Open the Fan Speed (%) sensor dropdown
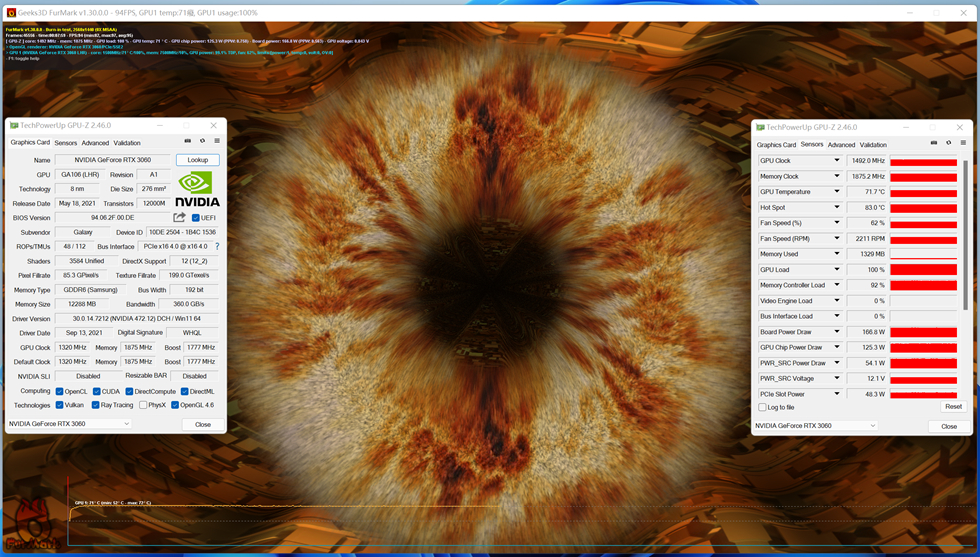This screenshot has height=557, width=980. point(836,223)
